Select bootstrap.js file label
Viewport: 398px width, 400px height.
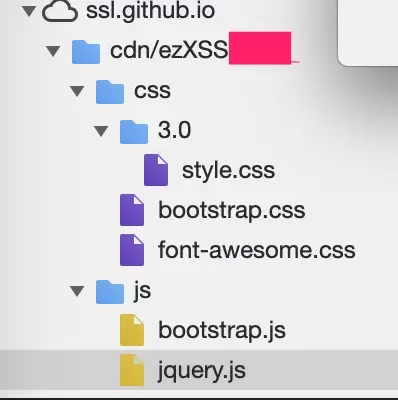222,330
